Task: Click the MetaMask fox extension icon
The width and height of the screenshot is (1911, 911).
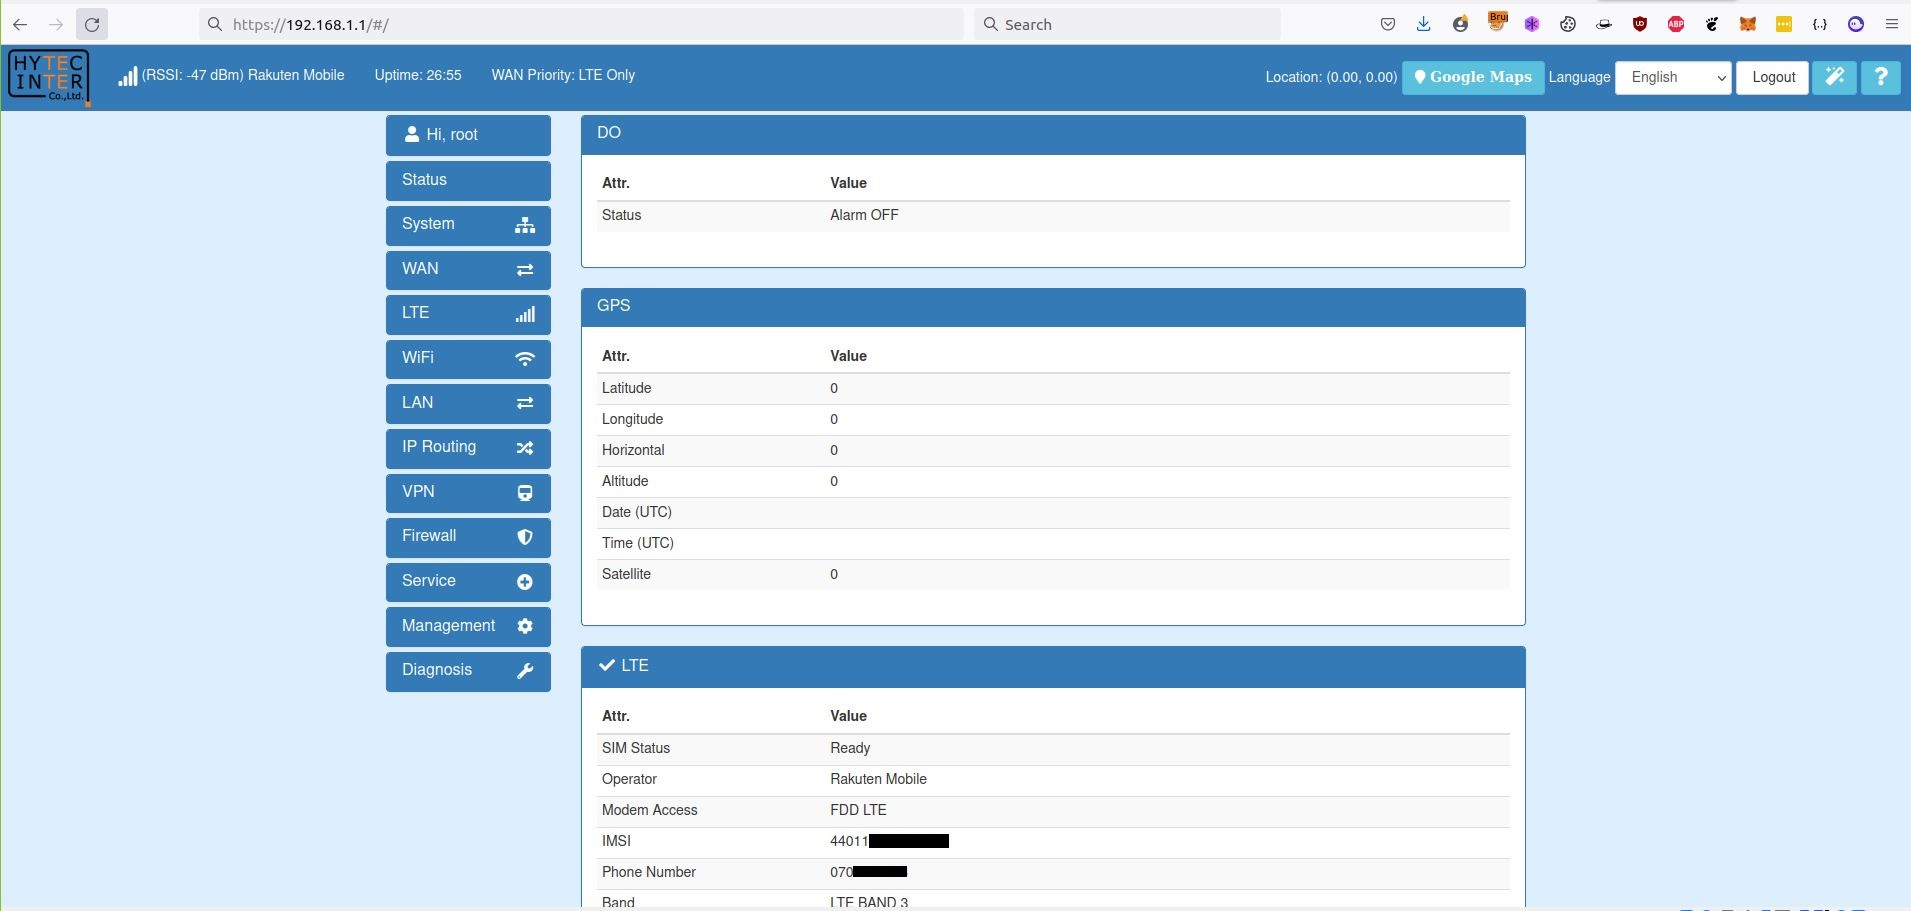Action: (1747, 24)
